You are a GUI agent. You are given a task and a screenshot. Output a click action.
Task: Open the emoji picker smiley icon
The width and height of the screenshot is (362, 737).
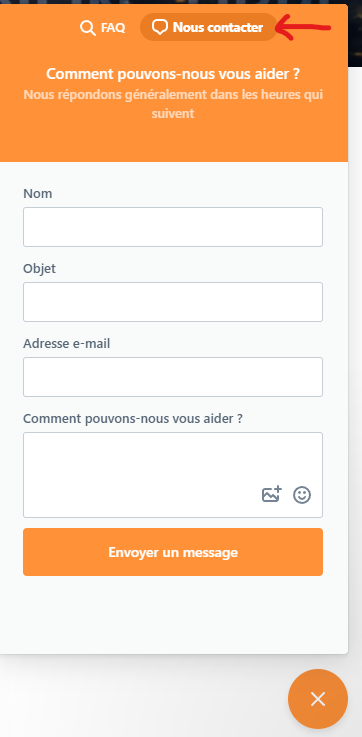click(x=302, y=495)
